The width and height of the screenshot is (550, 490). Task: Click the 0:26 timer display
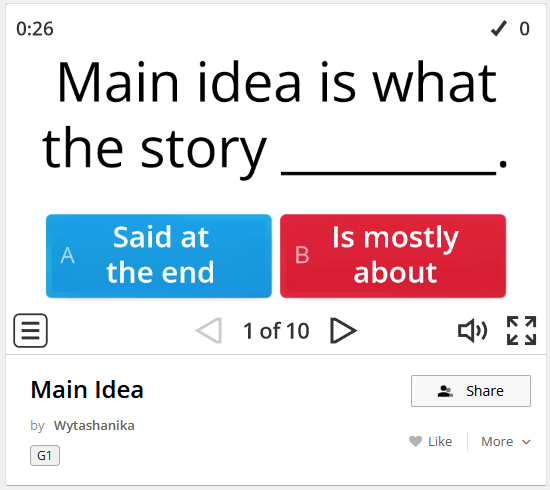(35, 29)
